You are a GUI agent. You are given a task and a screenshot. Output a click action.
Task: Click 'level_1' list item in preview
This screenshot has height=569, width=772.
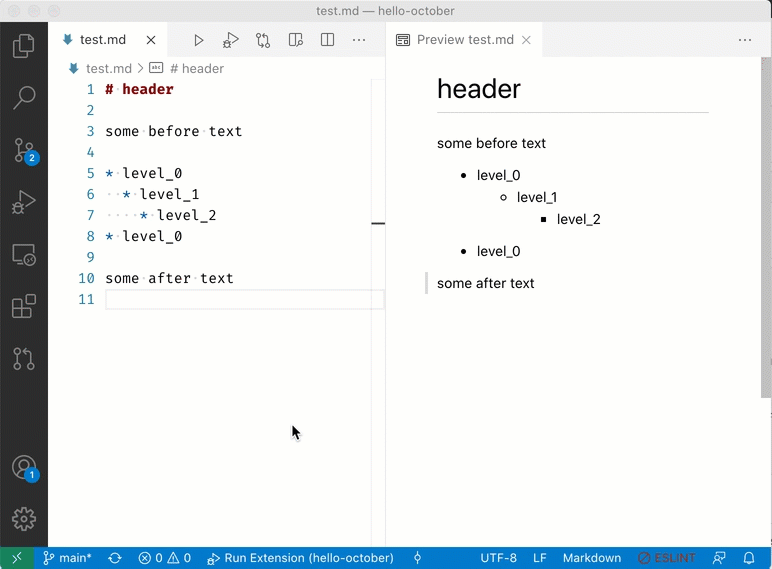[537, 197]
